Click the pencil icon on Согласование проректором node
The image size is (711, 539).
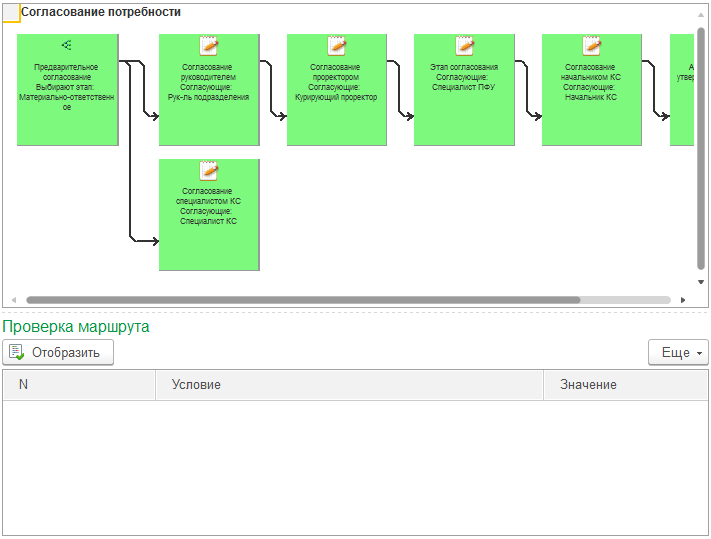tap(337, 45)
